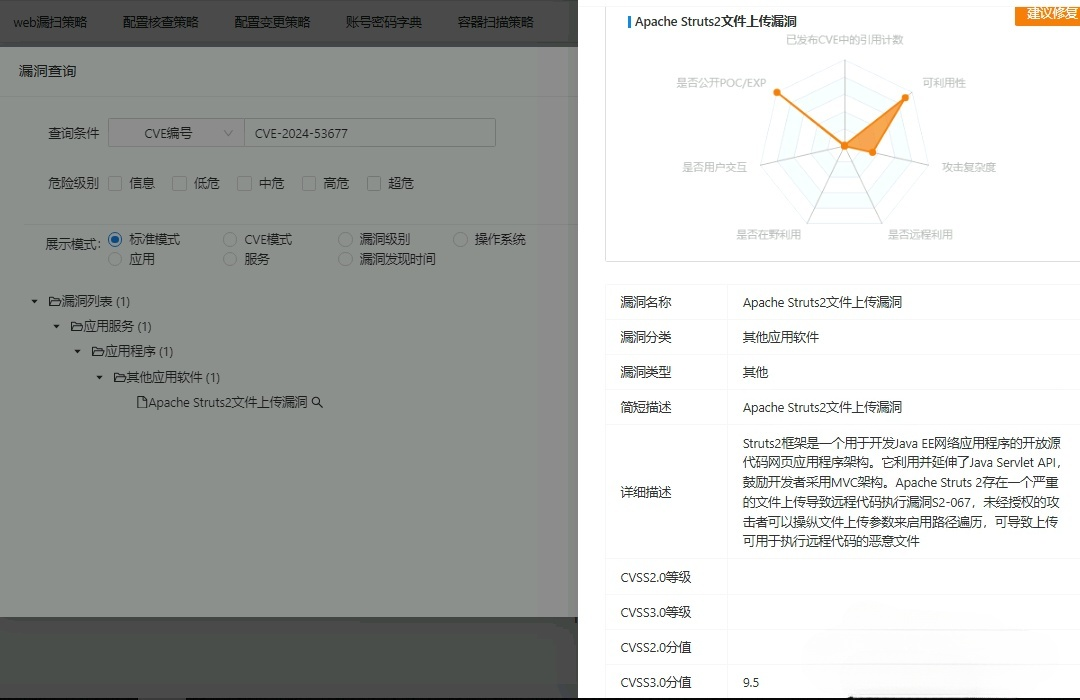Click the folder icon of 应用程序
The width and height of the screenshot is (1080, 700).
(98, 351)
